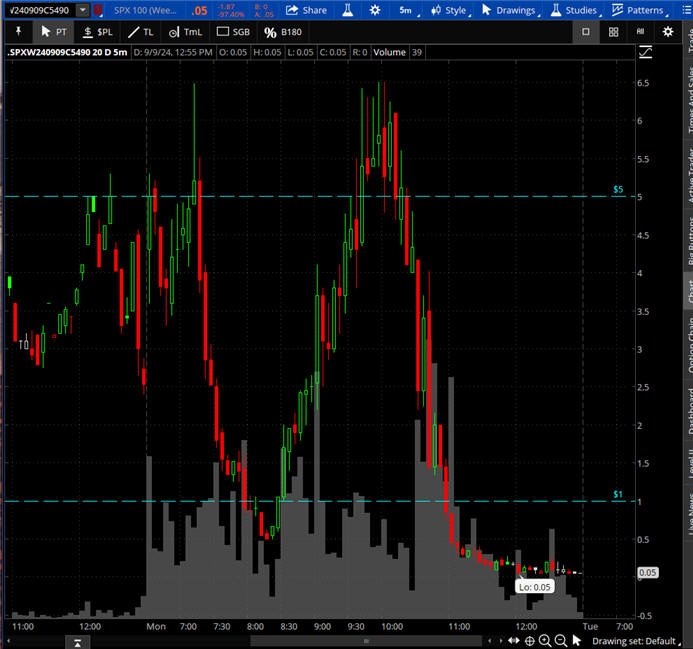Click the orange .05 last price
The height and width of the screenshot is (649, 693).
pos(199,11)
